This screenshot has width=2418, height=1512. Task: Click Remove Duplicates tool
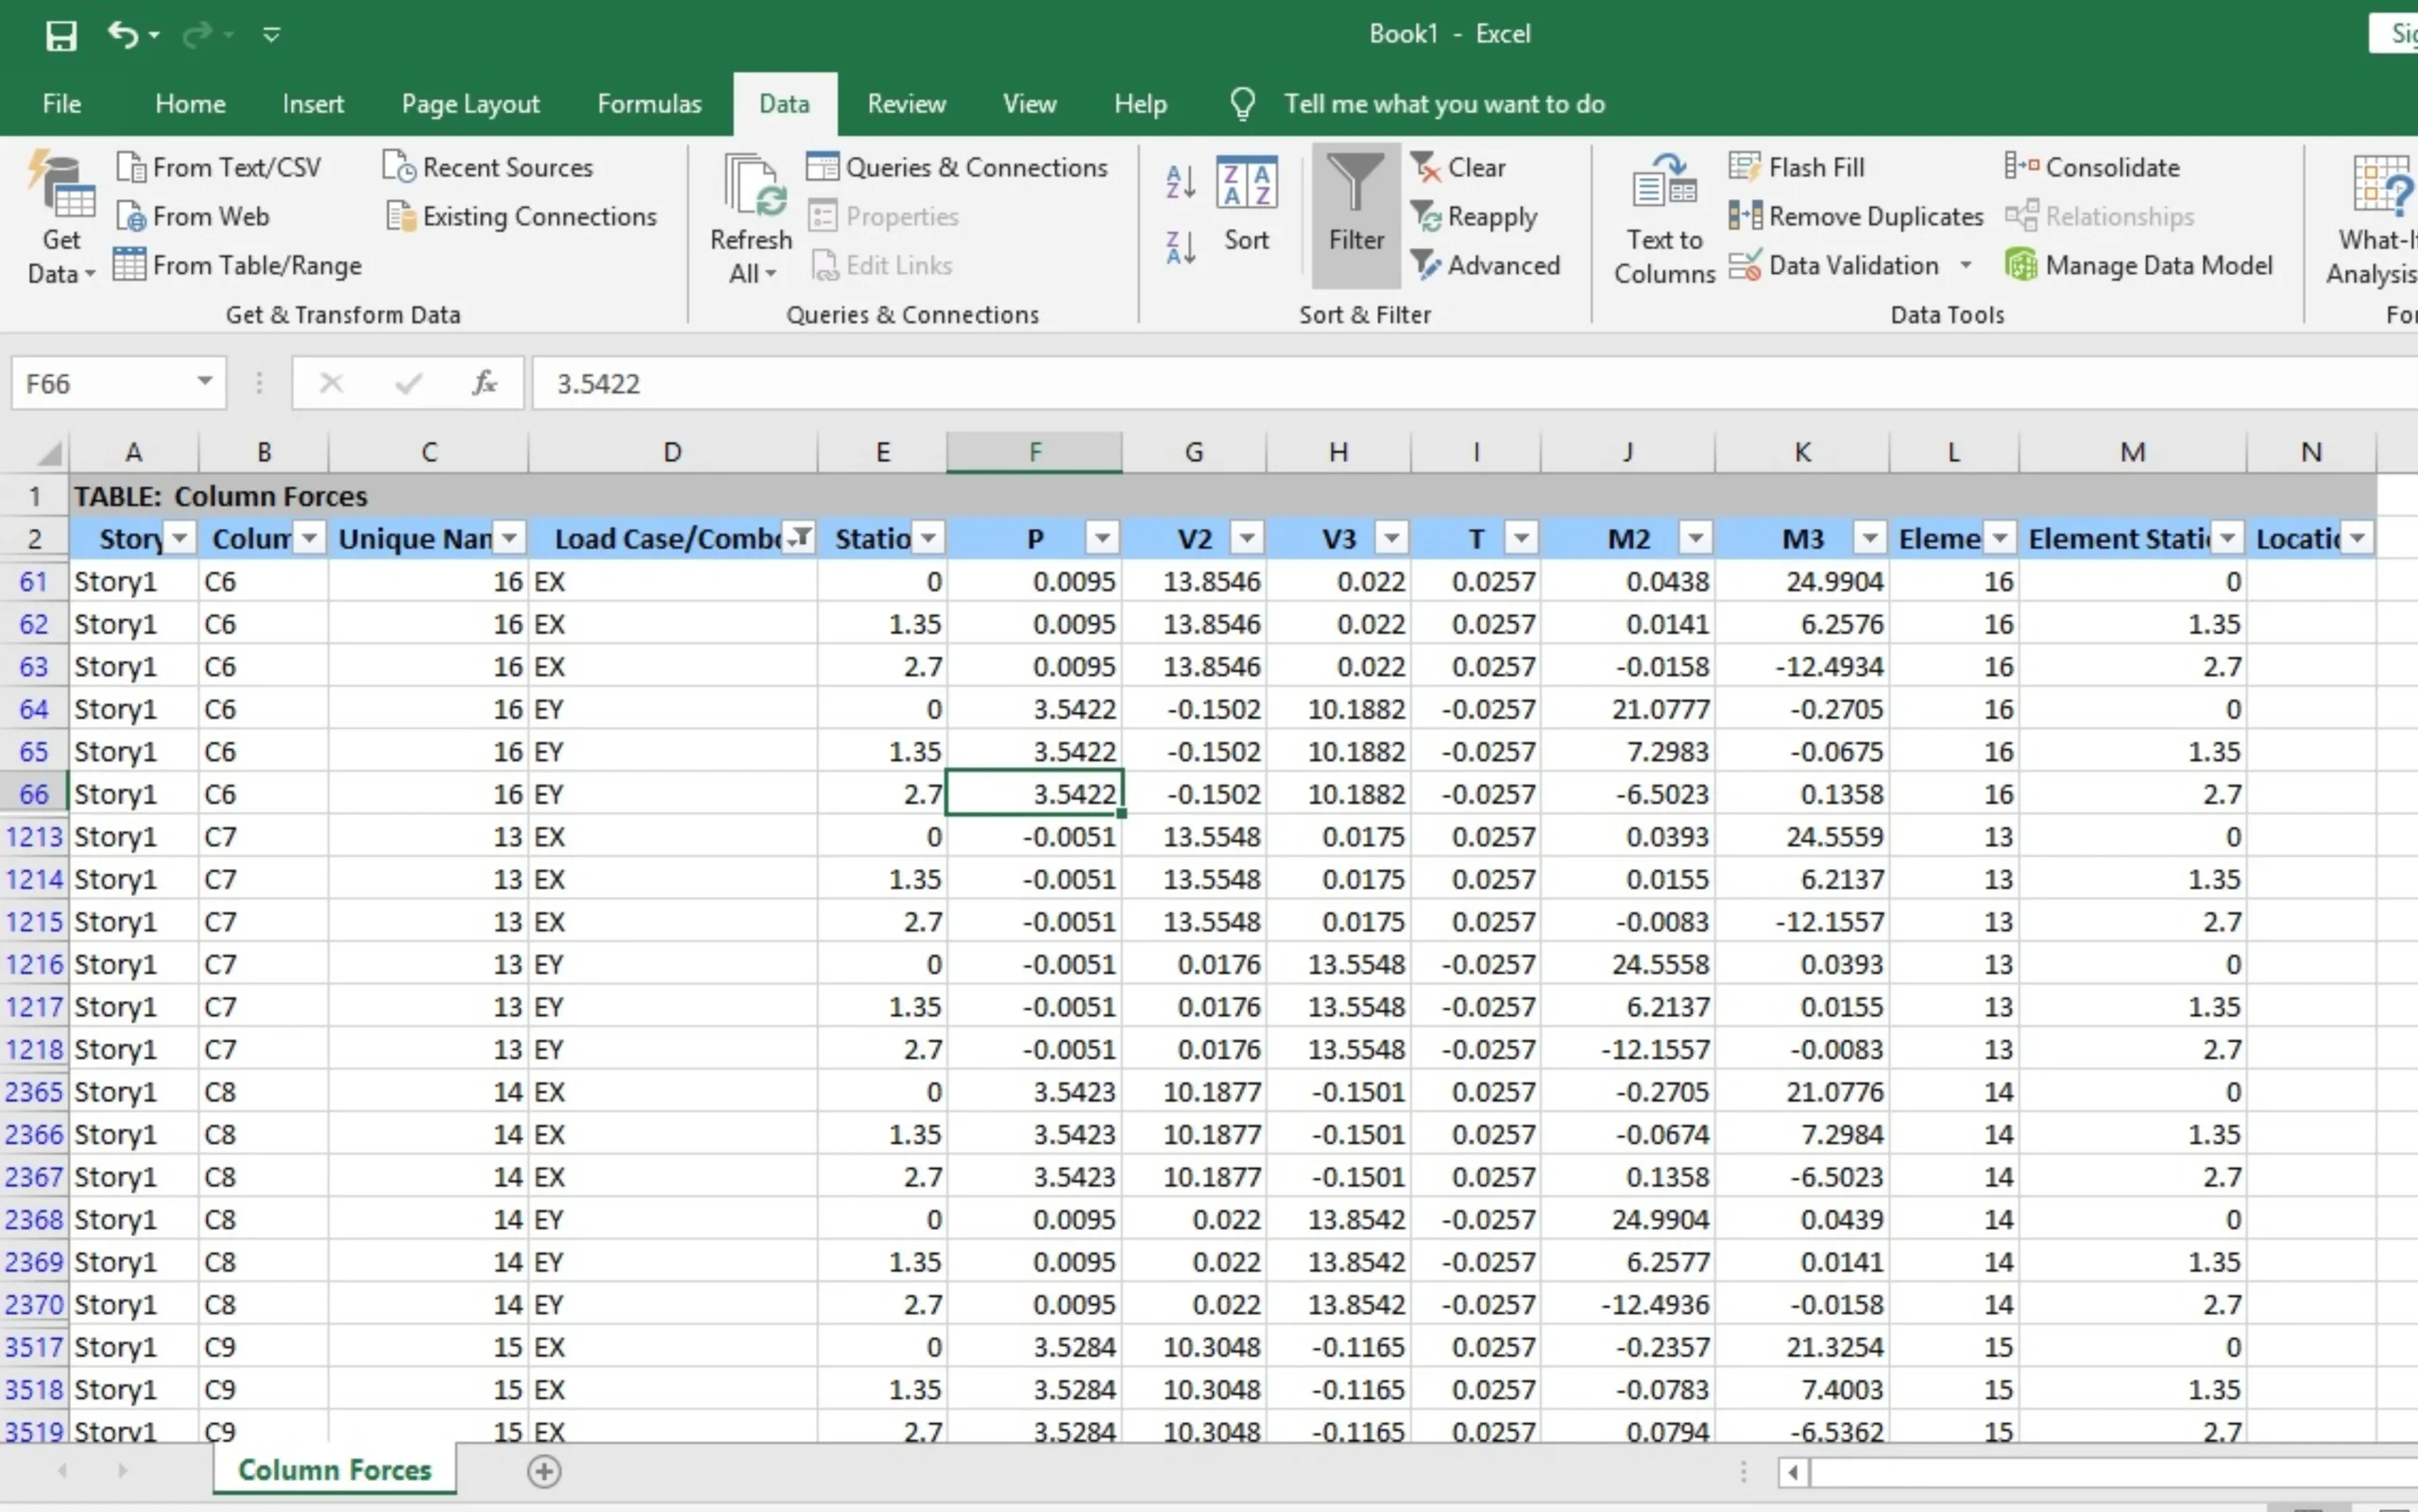1856,216
